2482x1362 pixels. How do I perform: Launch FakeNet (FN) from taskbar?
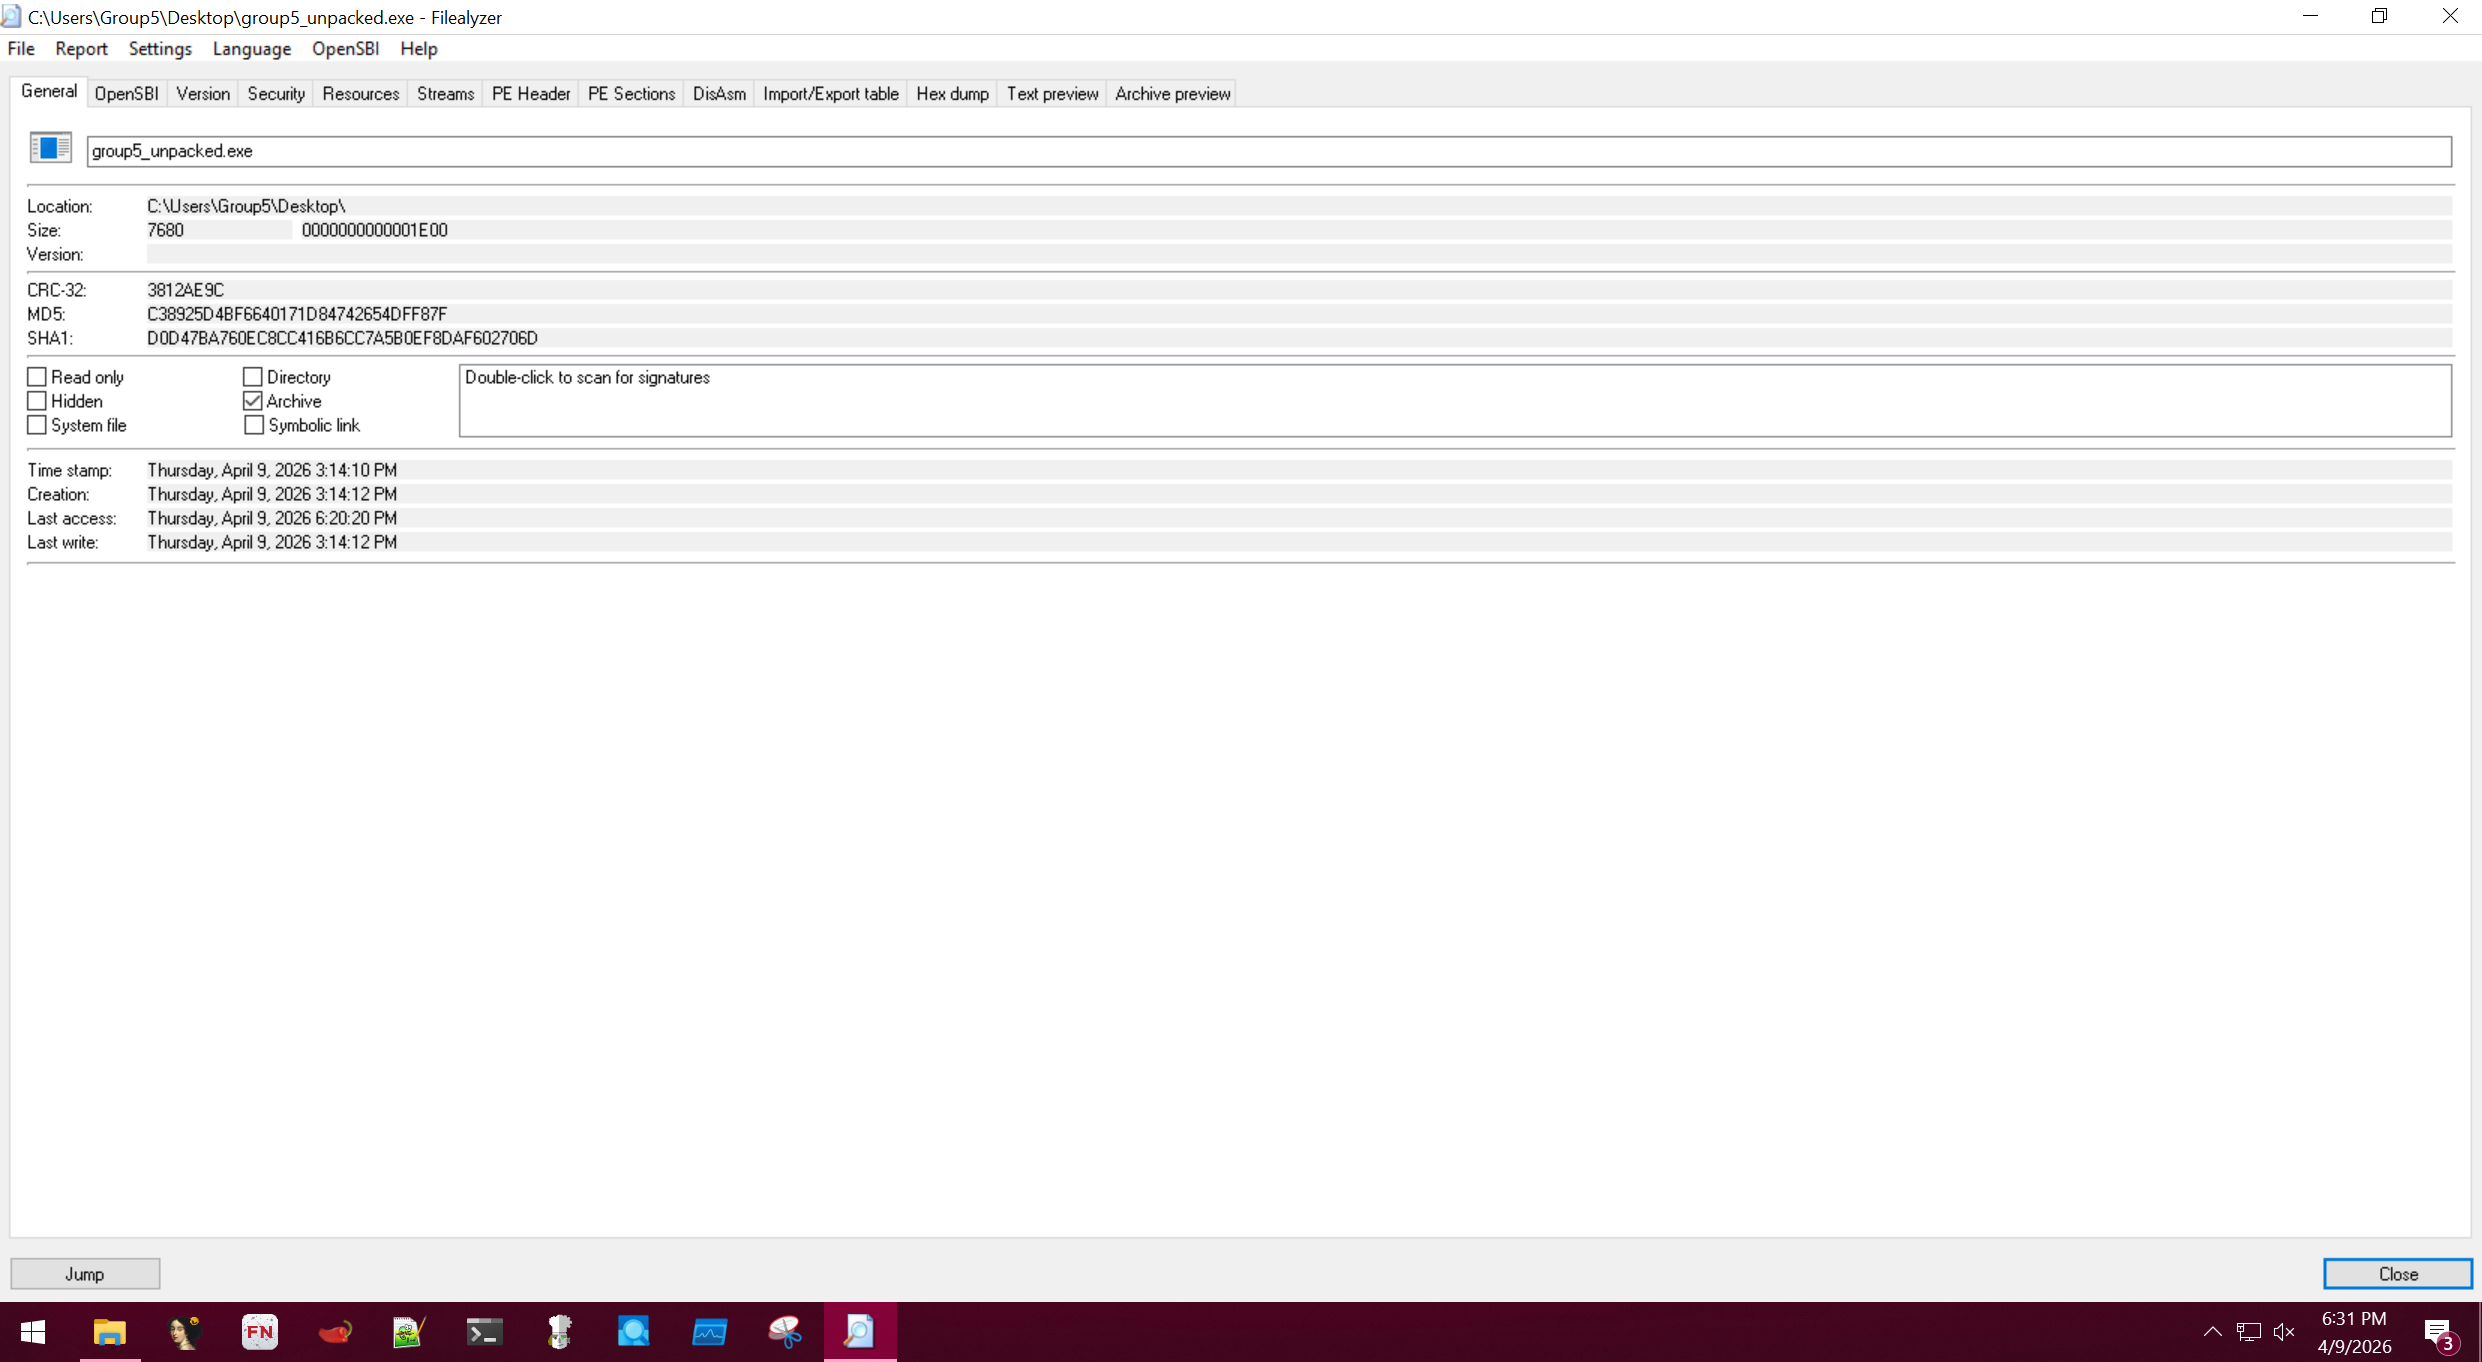pos(259,1332)
